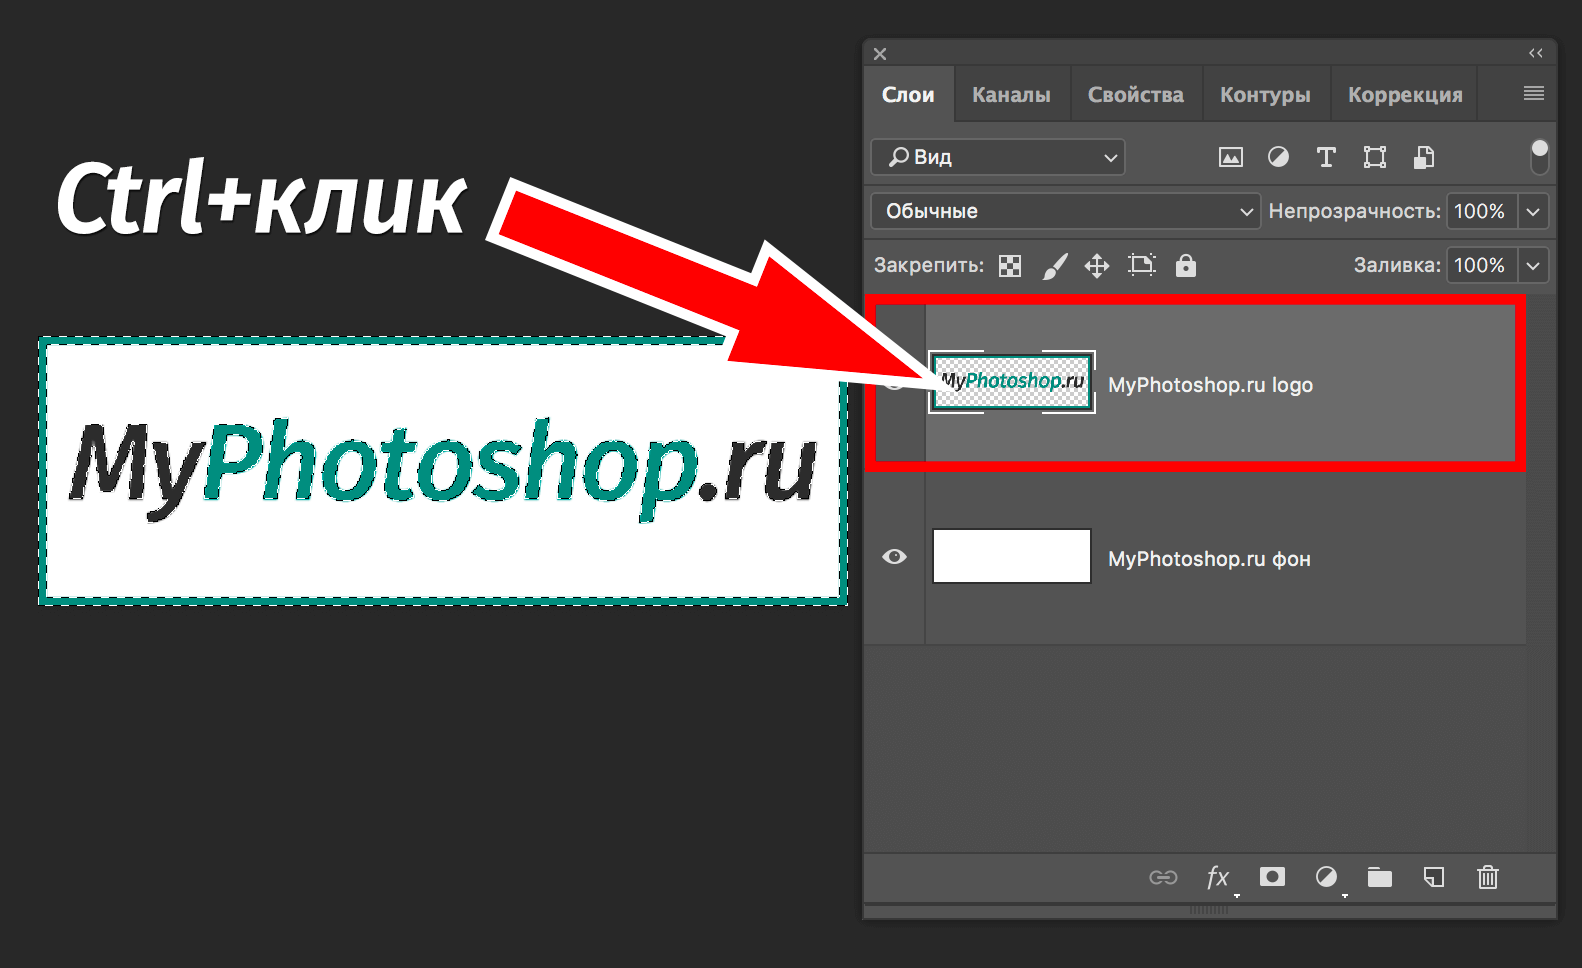Image resolution: width=1582 pixels, height=968 pixels.
Task: Hide the MyPhotoshop.ru фон layer
Action: point(895,557)
